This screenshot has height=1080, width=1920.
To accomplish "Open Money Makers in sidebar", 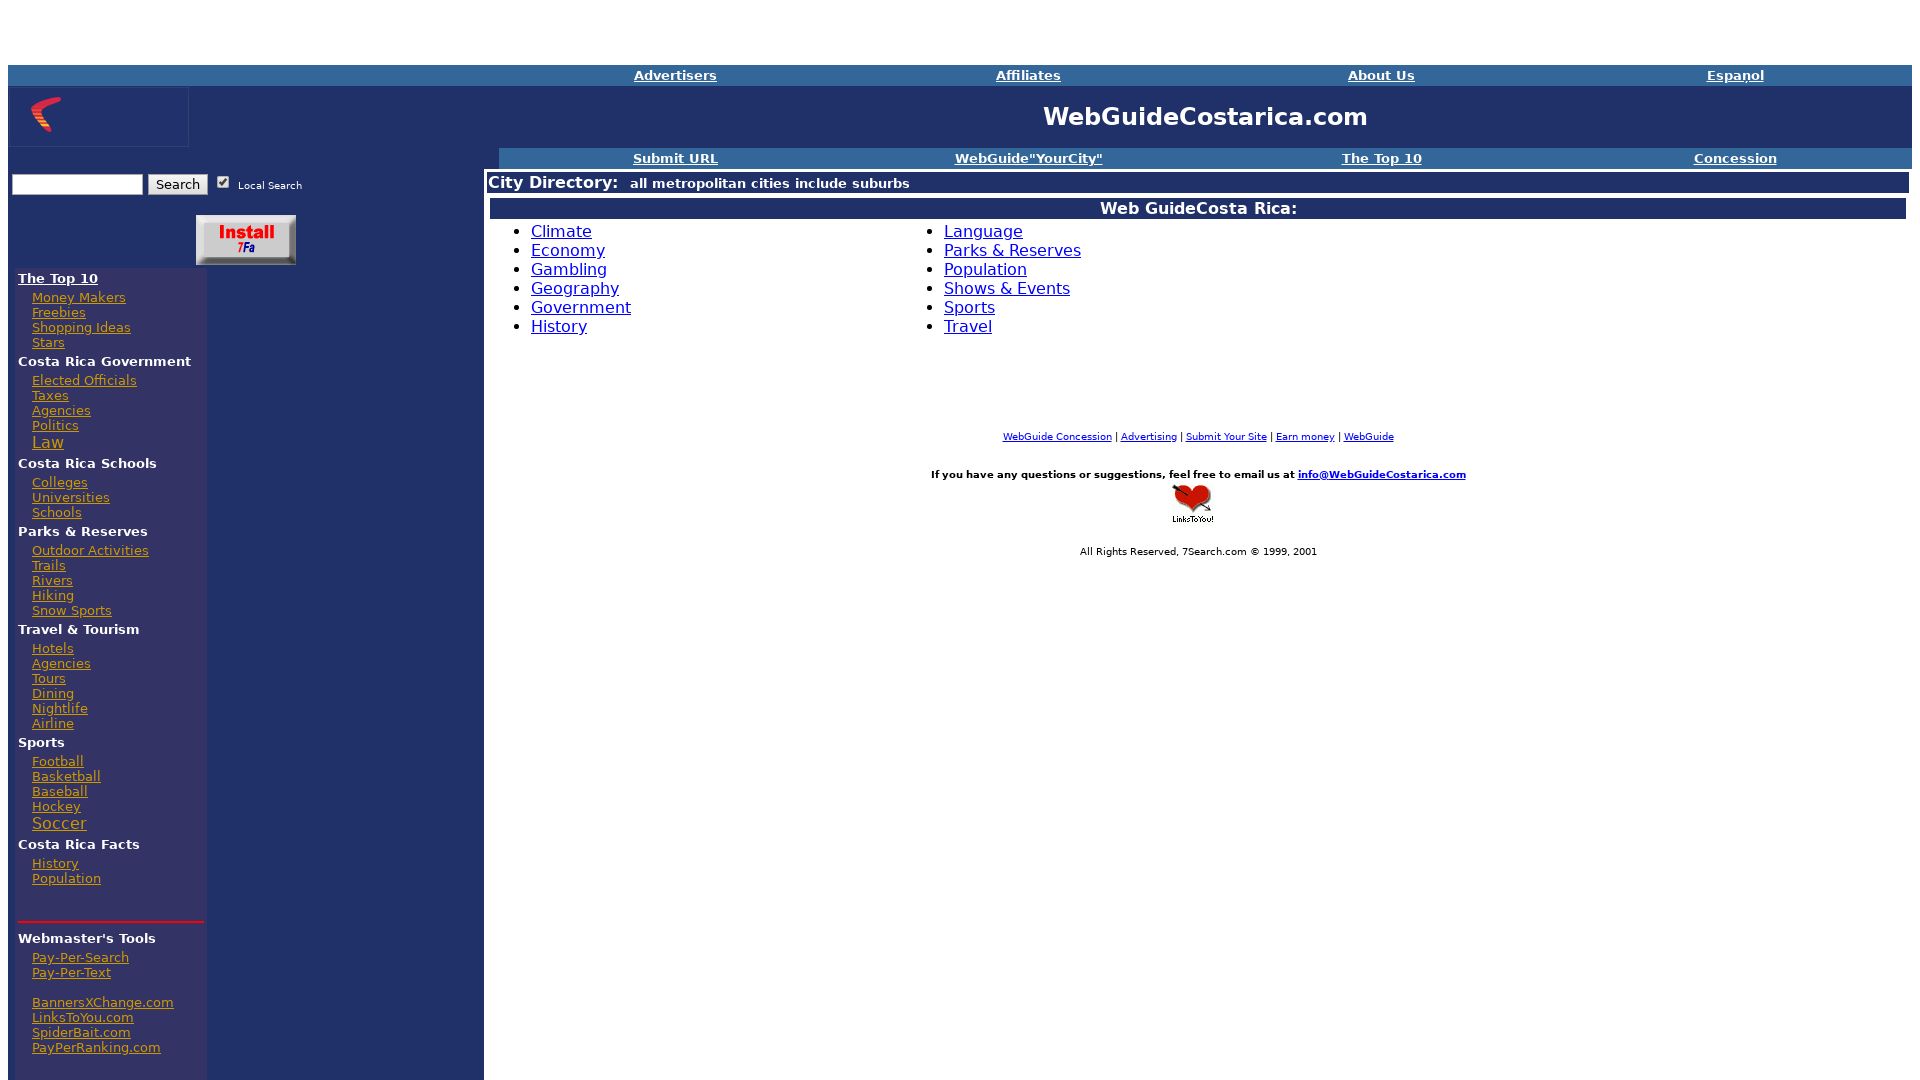I will 78,298.
